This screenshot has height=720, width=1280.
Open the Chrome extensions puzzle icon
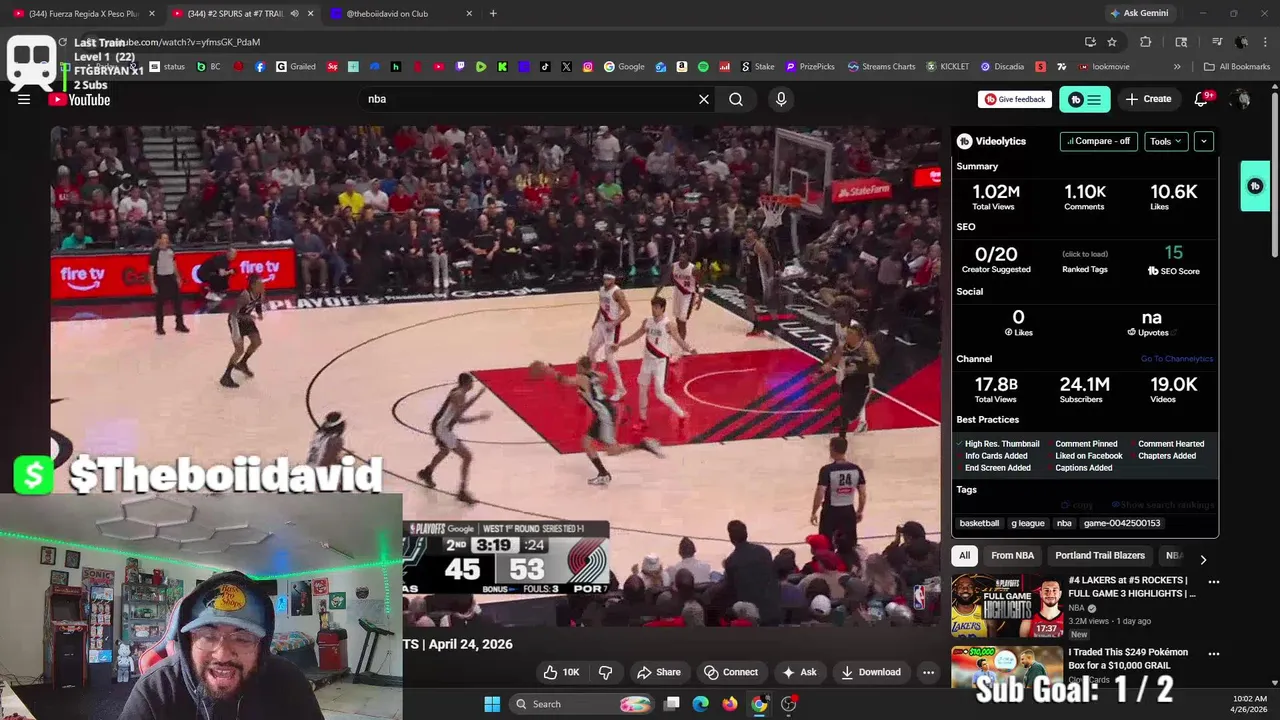[x=1146, y=42]
